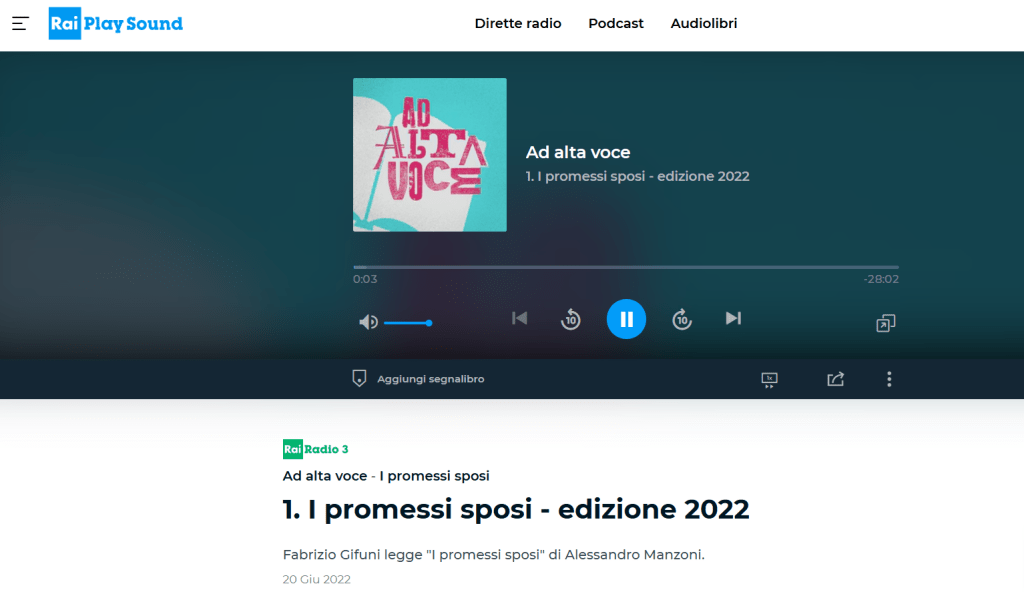Go to RaiPlay Sound home logo
This screenshot has width=1024, height=592.
pos(116,24)
